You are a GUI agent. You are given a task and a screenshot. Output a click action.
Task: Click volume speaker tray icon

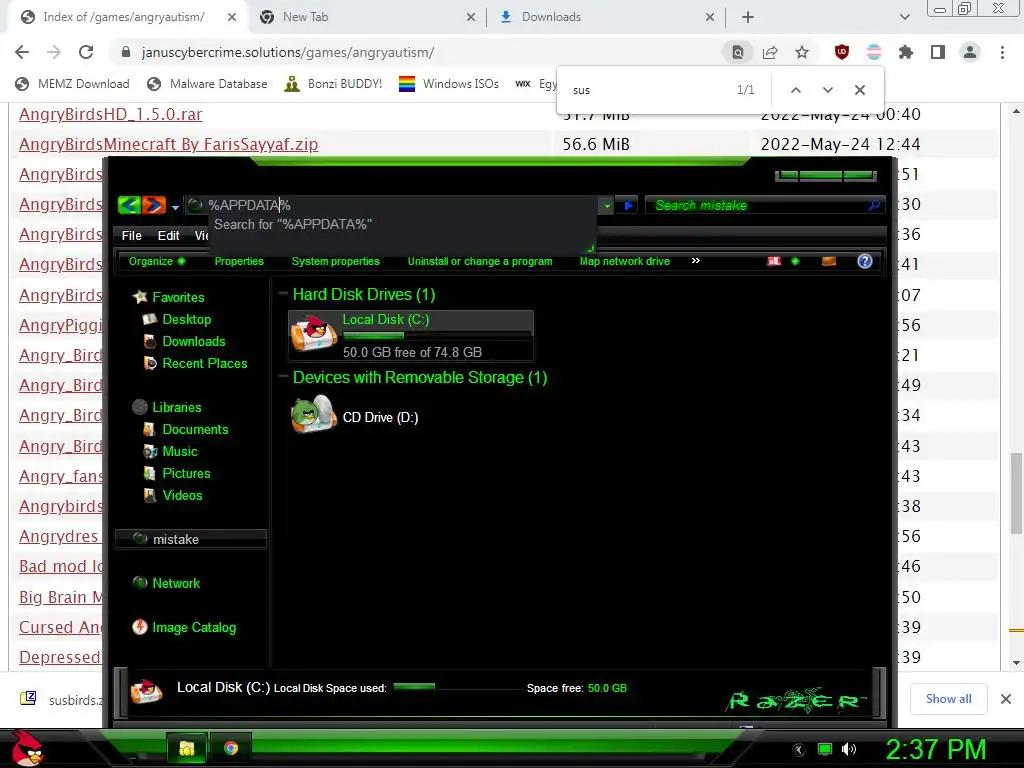849,750
